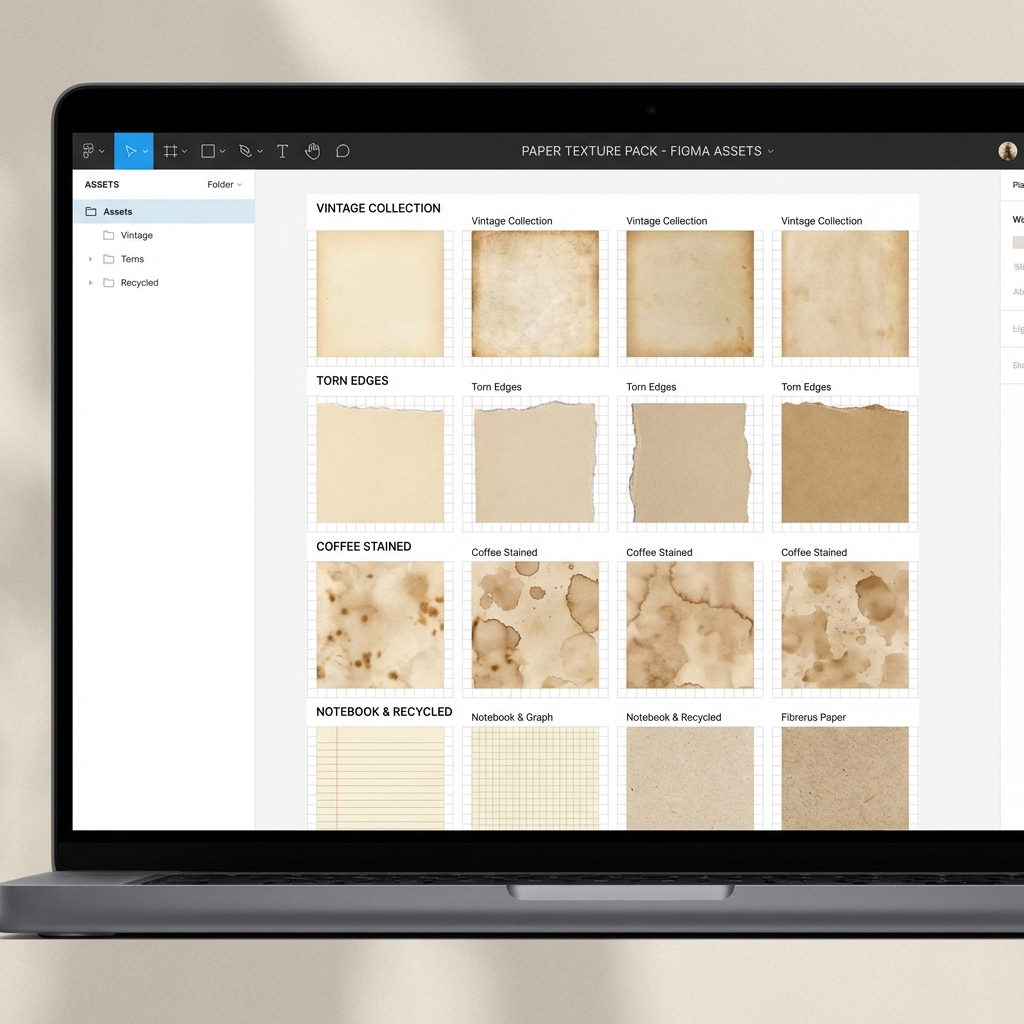Open shape tools dropdown next to Rectangle
1024x1024 pixels.
222,151
